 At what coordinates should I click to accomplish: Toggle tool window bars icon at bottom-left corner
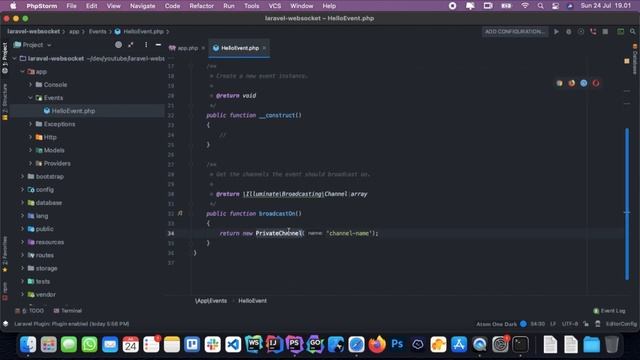pyautogui.click(x=6, y=324)
